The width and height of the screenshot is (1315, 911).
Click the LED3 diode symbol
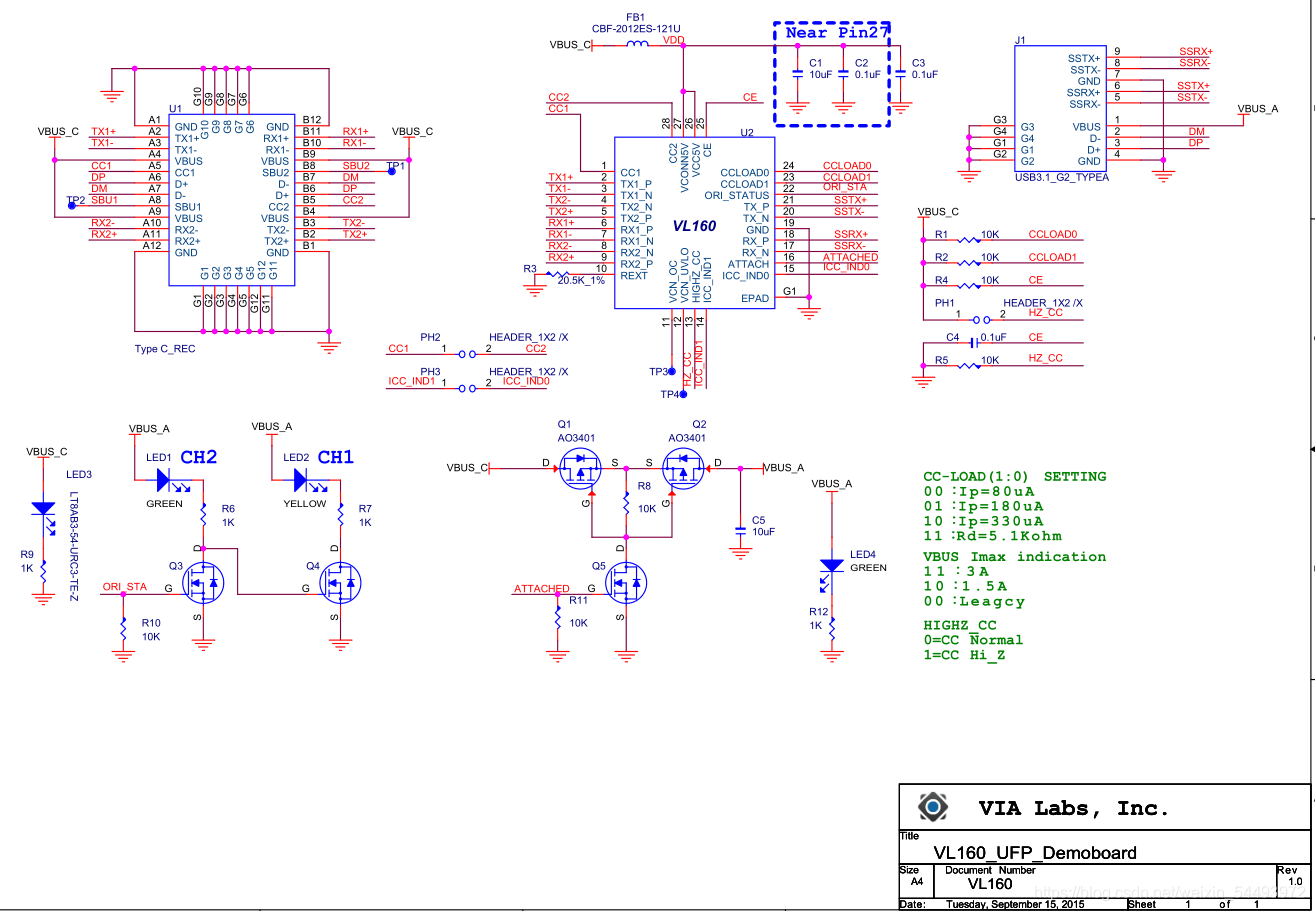[x=42, y=509]
